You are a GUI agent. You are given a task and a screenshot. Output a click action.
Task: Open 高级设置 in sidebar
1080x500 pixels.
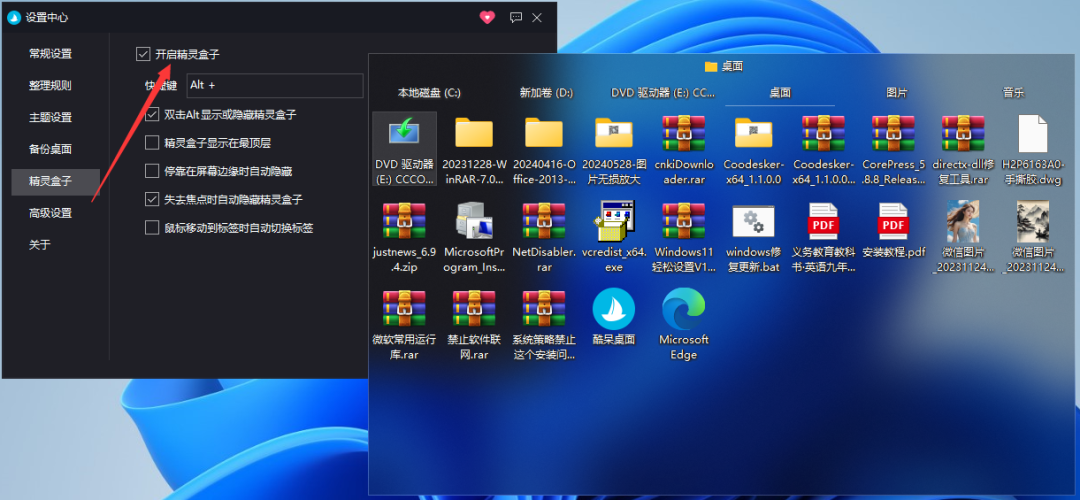[50, 213]
